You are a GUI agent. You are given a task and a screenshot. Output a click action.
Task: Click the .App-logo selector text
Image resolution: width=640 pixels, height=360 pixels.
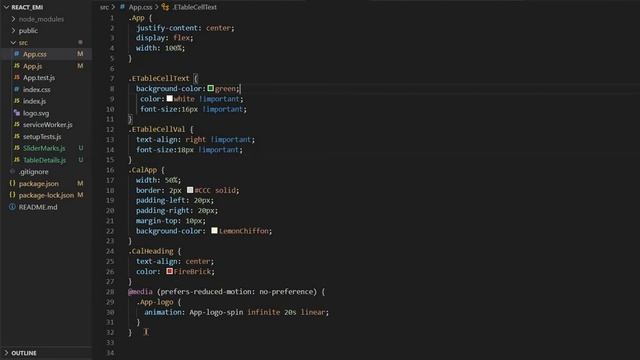(155, 302)
